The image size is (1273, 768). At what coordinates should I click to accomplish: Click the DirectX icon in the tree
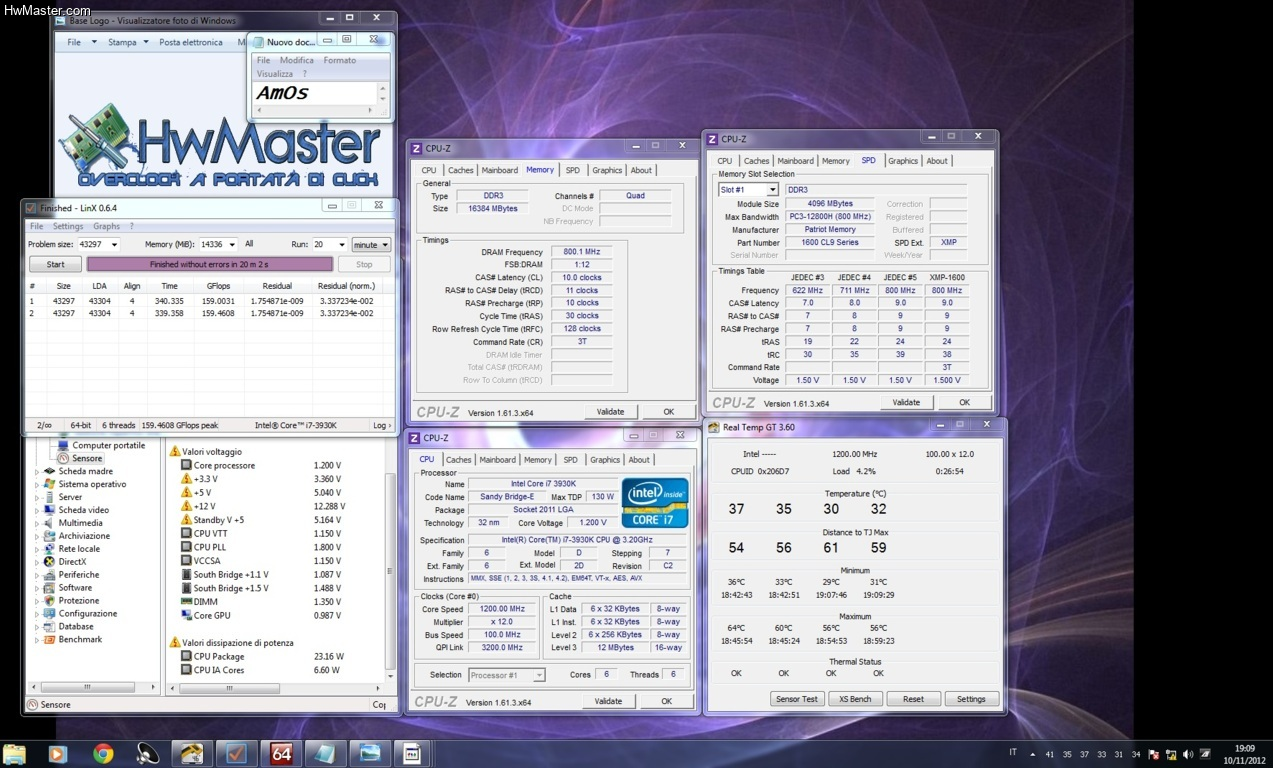point(50,562)
